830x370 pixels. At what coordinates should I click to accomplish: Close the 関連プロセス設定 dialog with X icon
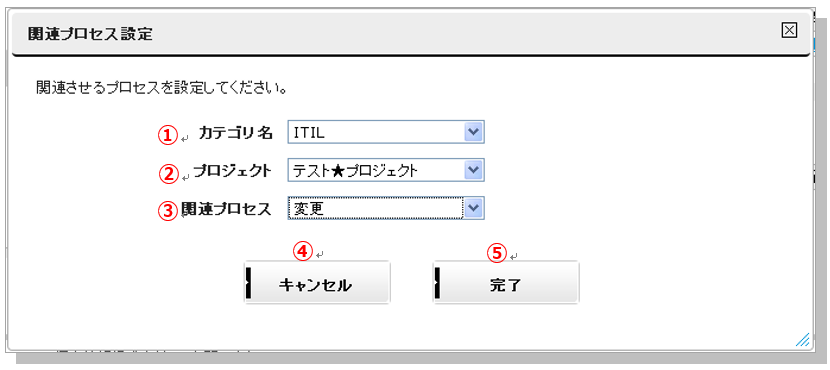[789, 31]
